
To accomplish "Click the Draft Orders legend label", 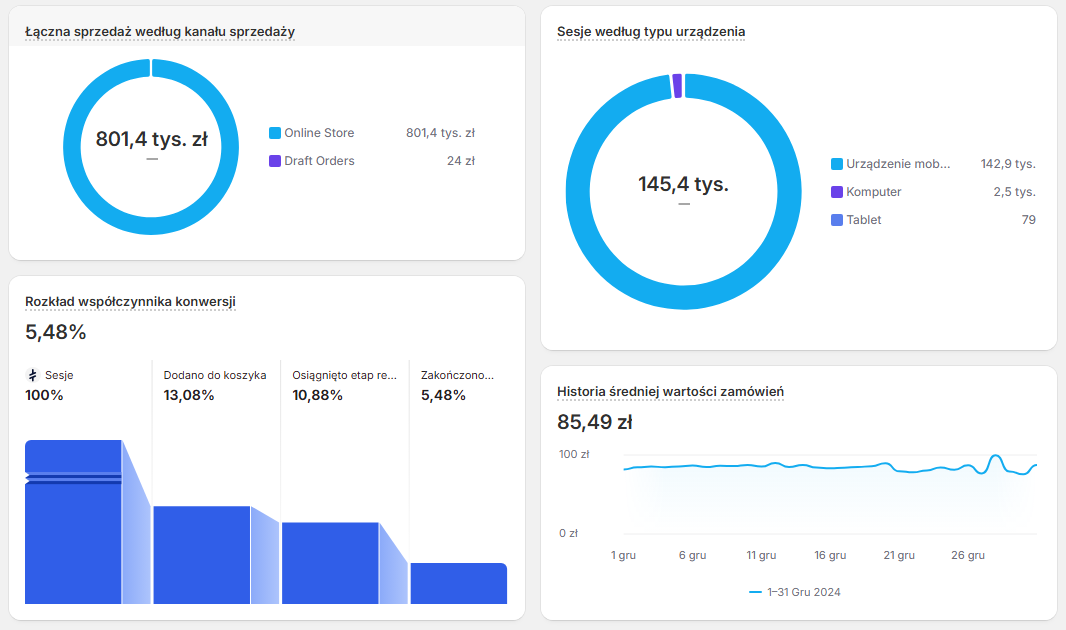I will pos(319,161).
